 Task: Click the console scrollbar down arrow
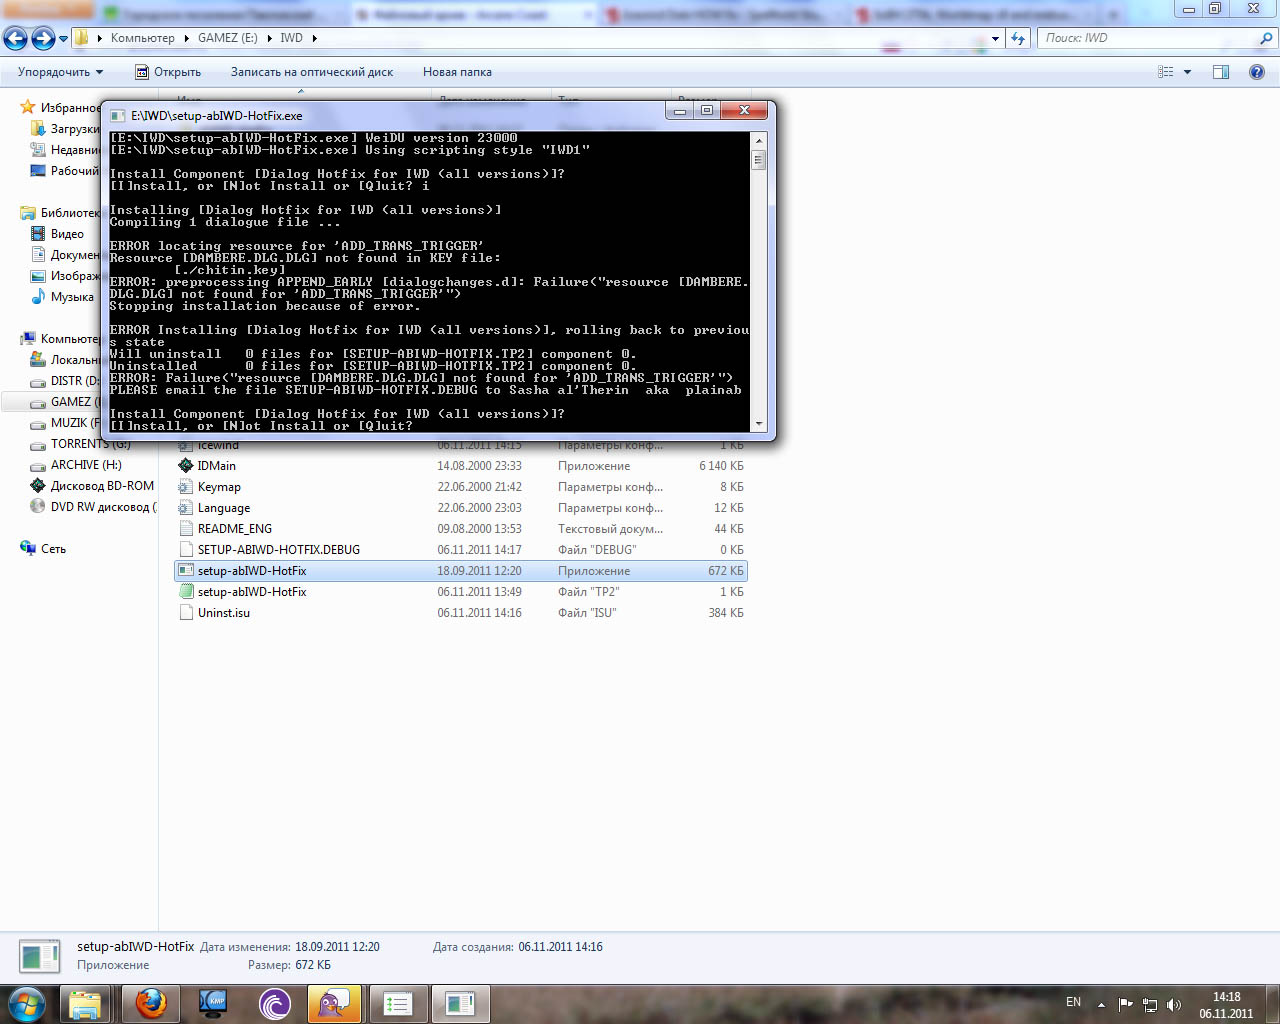pos(759,423)
